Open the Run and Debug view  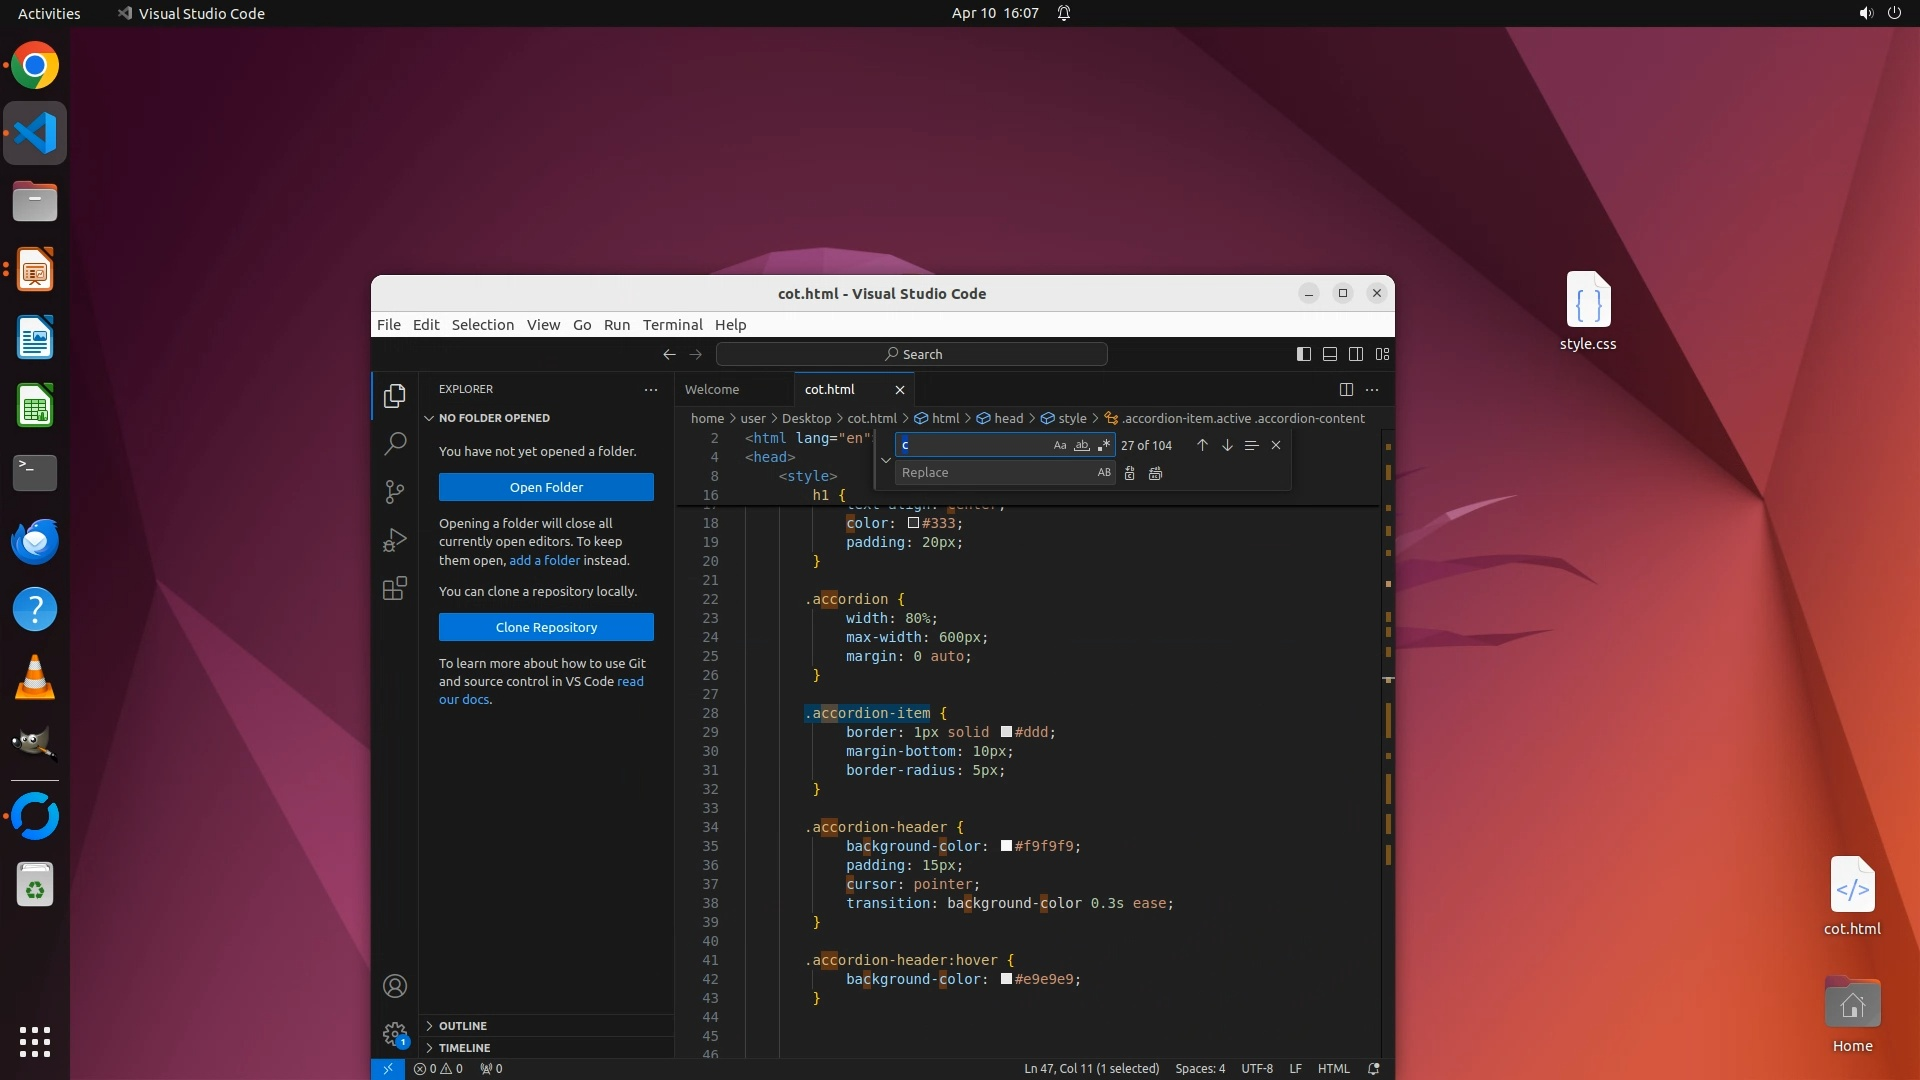pyautogui.click(x=395, y=540)
